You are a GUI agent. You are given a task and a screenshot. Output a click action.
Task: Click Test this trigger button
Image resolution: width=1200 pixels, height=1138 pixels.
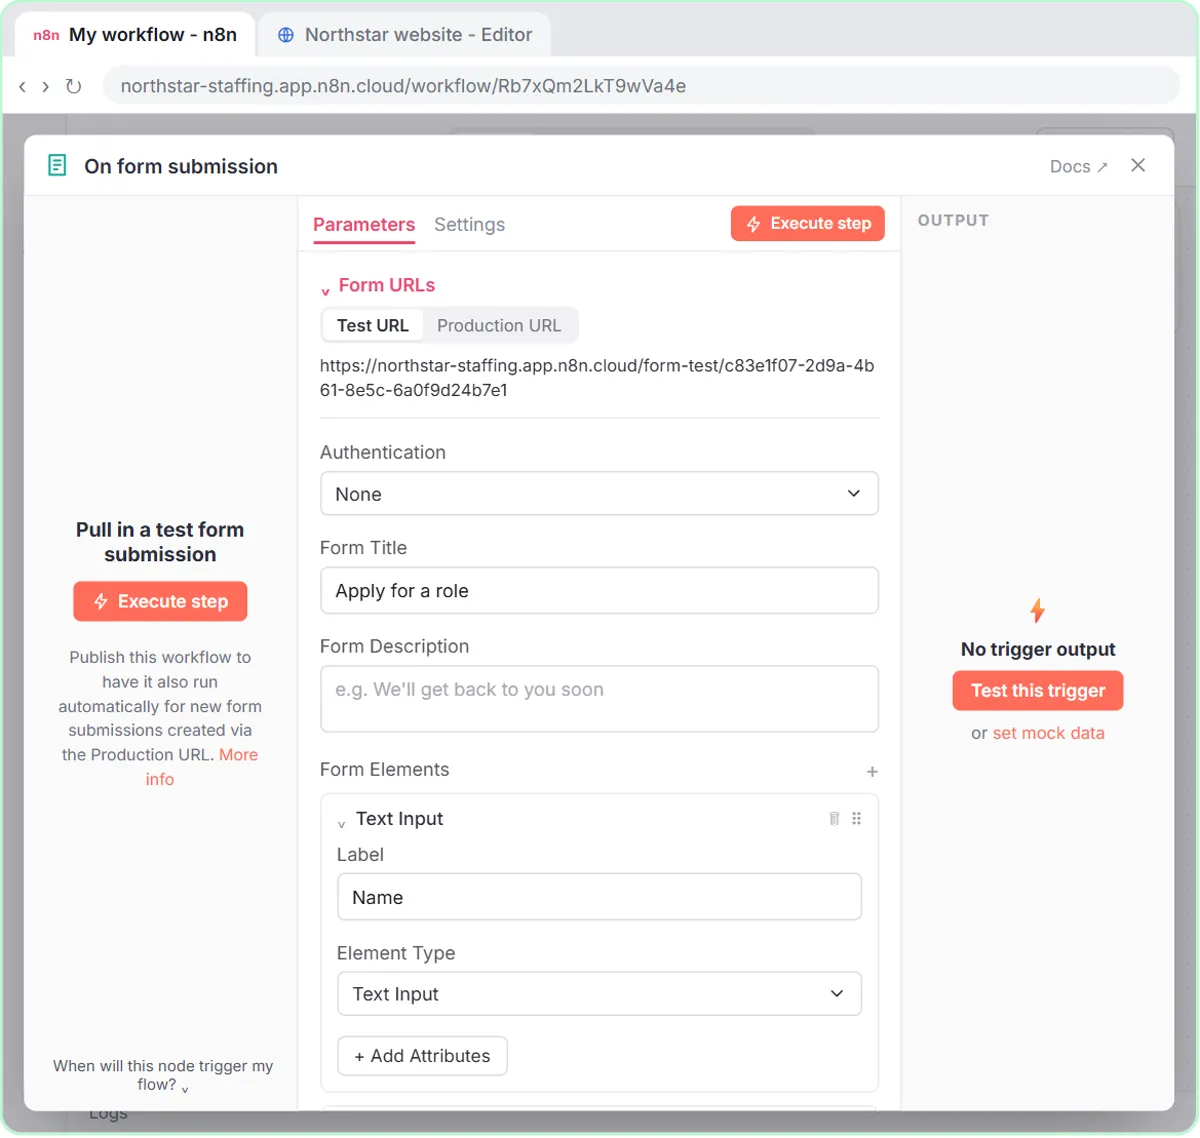pos(1038,691)
